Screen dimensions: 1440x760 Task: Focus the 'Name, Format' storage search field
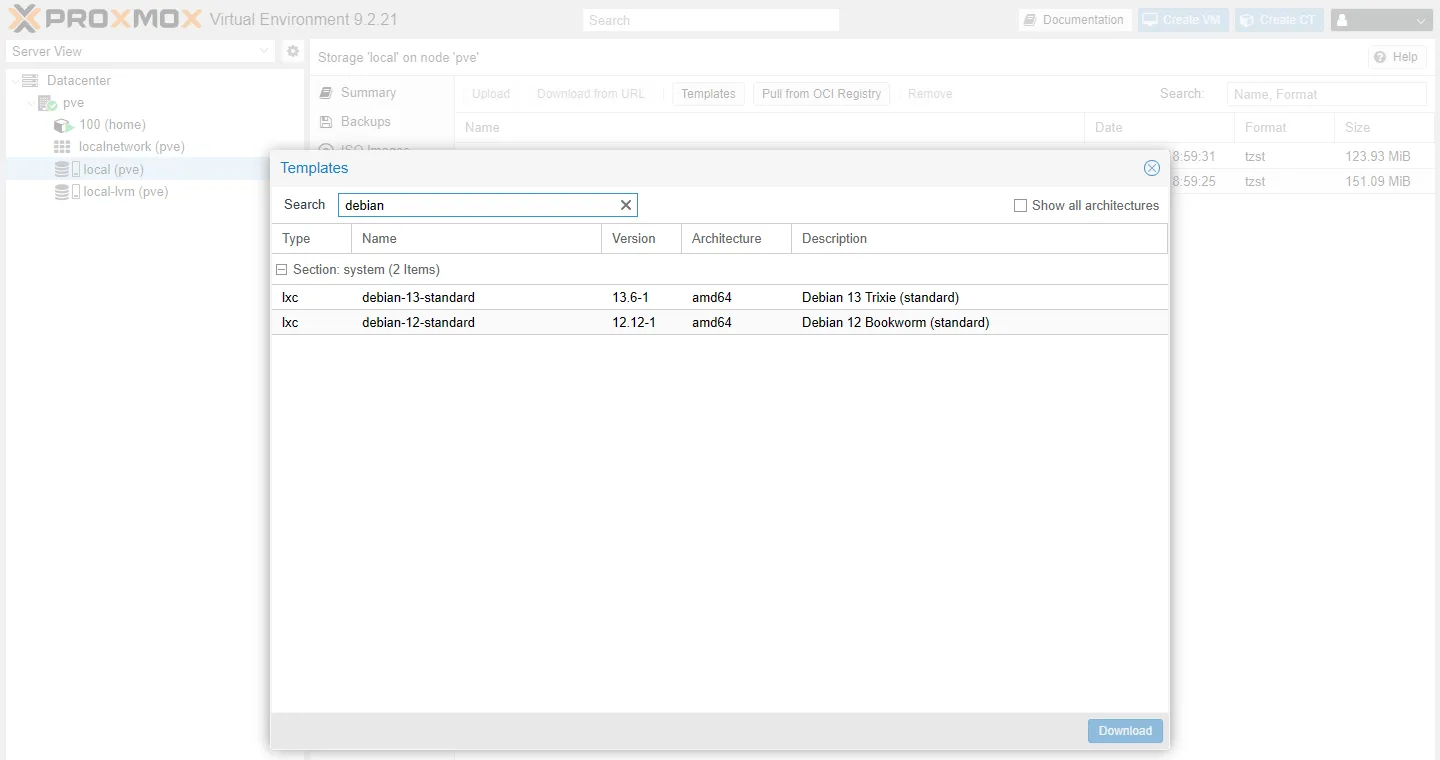pyautogui.click(x=1327, y=94)
